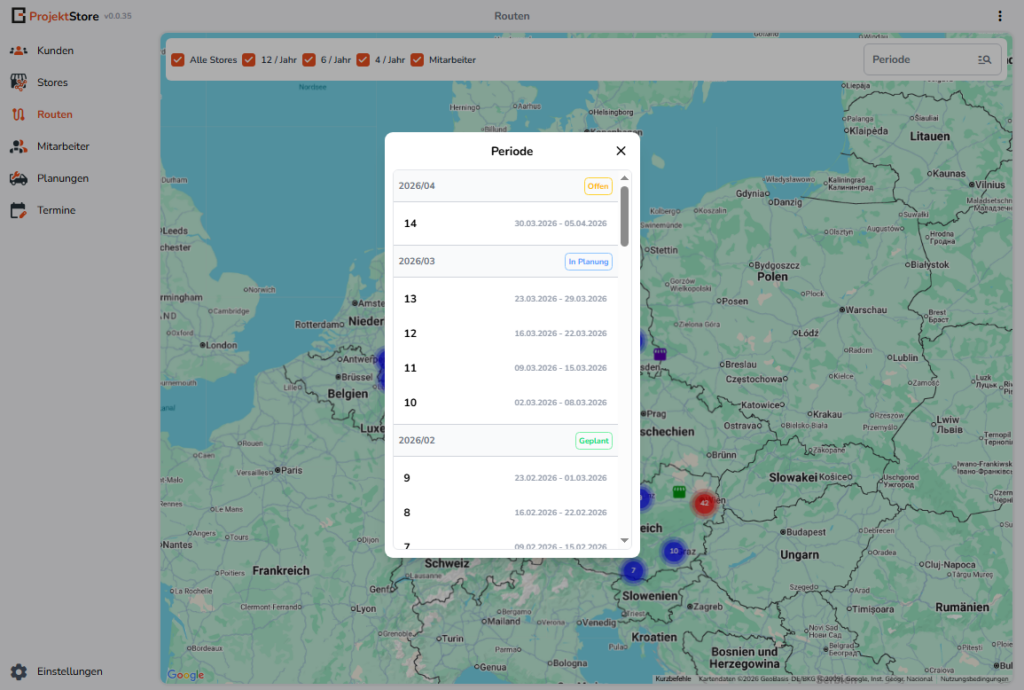The image size is (1024, 690).
Task: Choose week 10 starting 02.03.2026
Action: click(505, 403)
